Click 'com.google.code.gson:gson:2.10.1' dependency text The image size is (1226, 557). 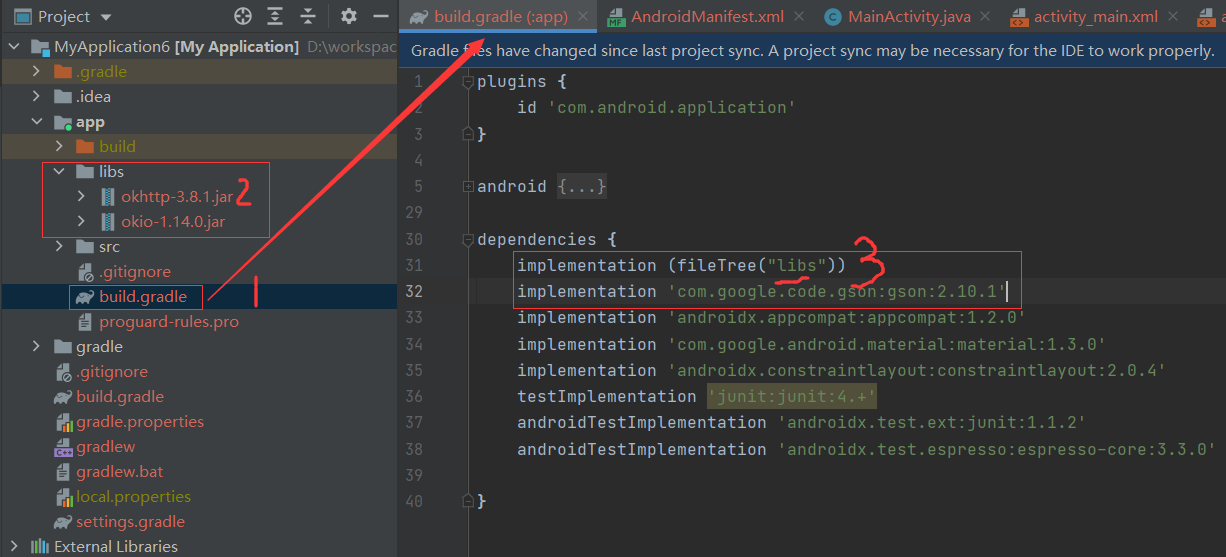point(836,292)
